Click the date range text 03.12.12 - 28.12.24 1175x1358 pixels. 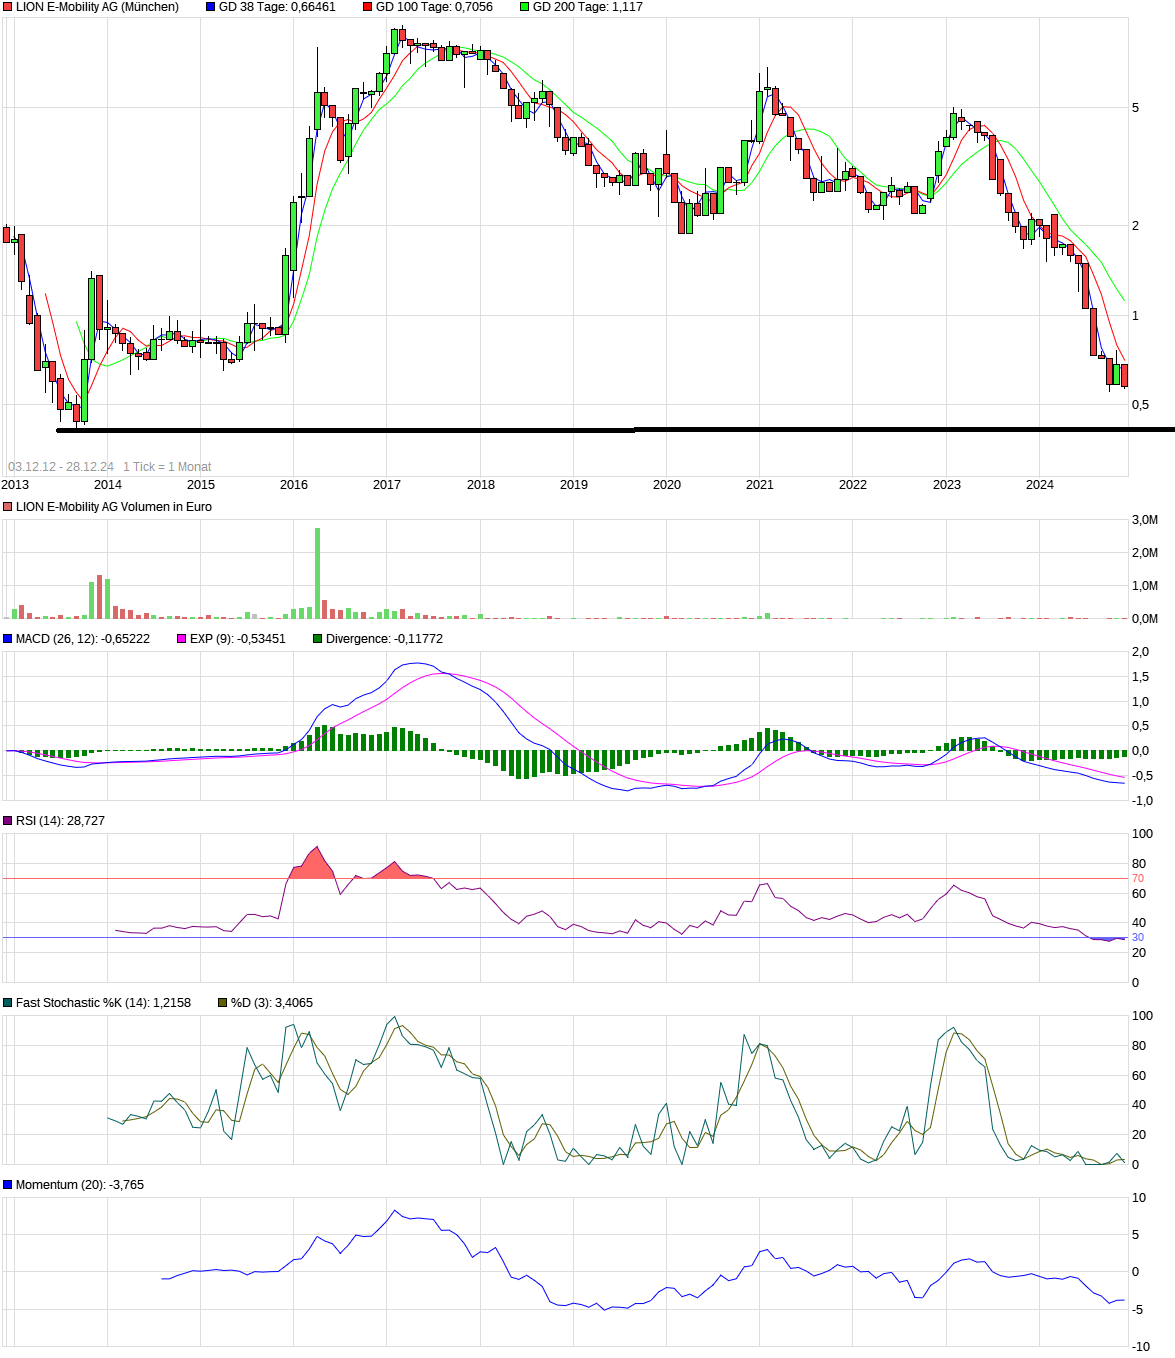[60, 465]
